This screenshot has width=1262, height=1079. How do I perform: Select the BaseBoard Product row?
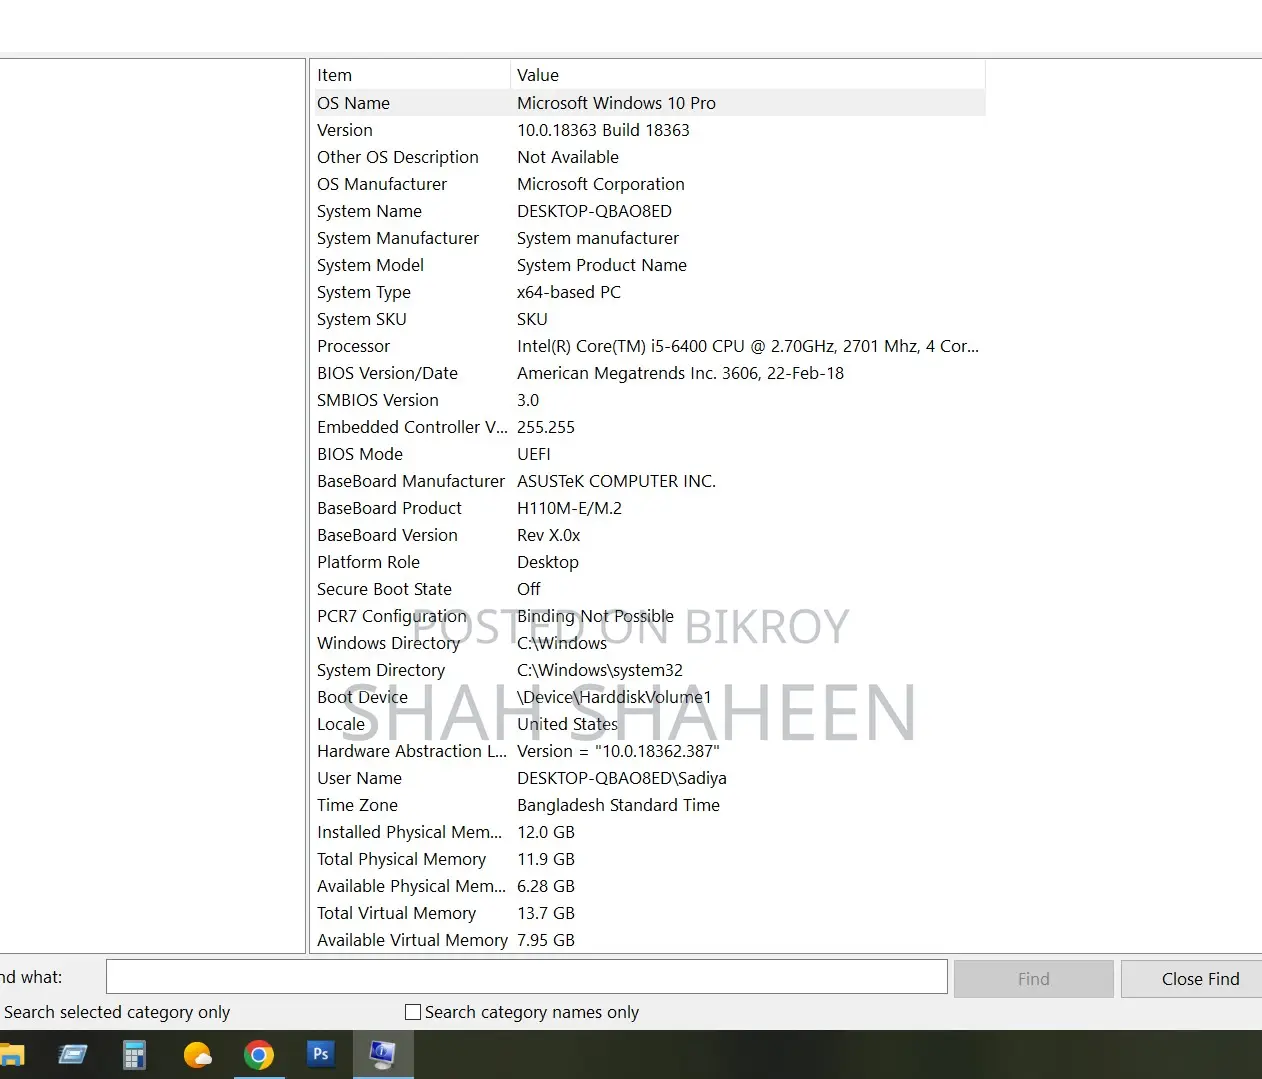pyautogui.click(x=650, y=508)
